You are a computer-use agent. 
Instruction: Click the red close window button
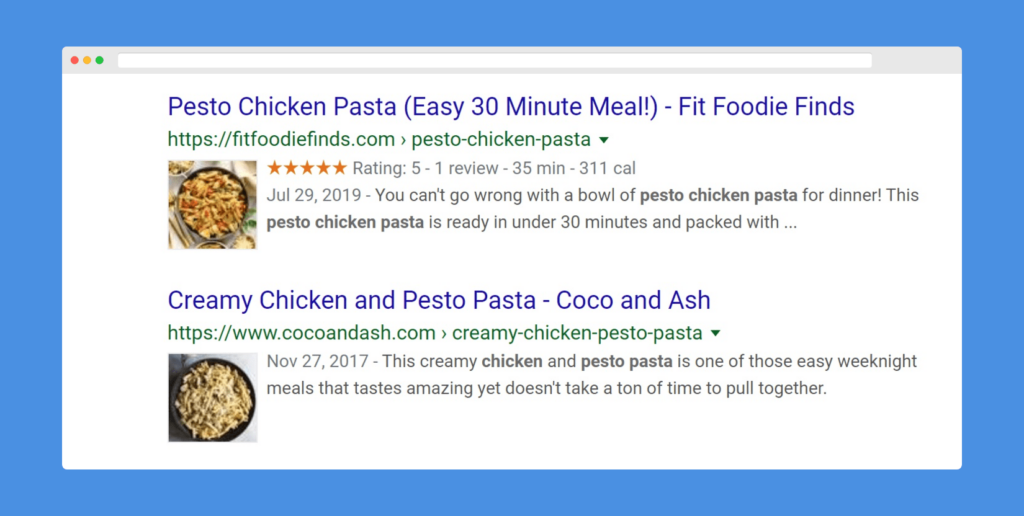(75, 60)
